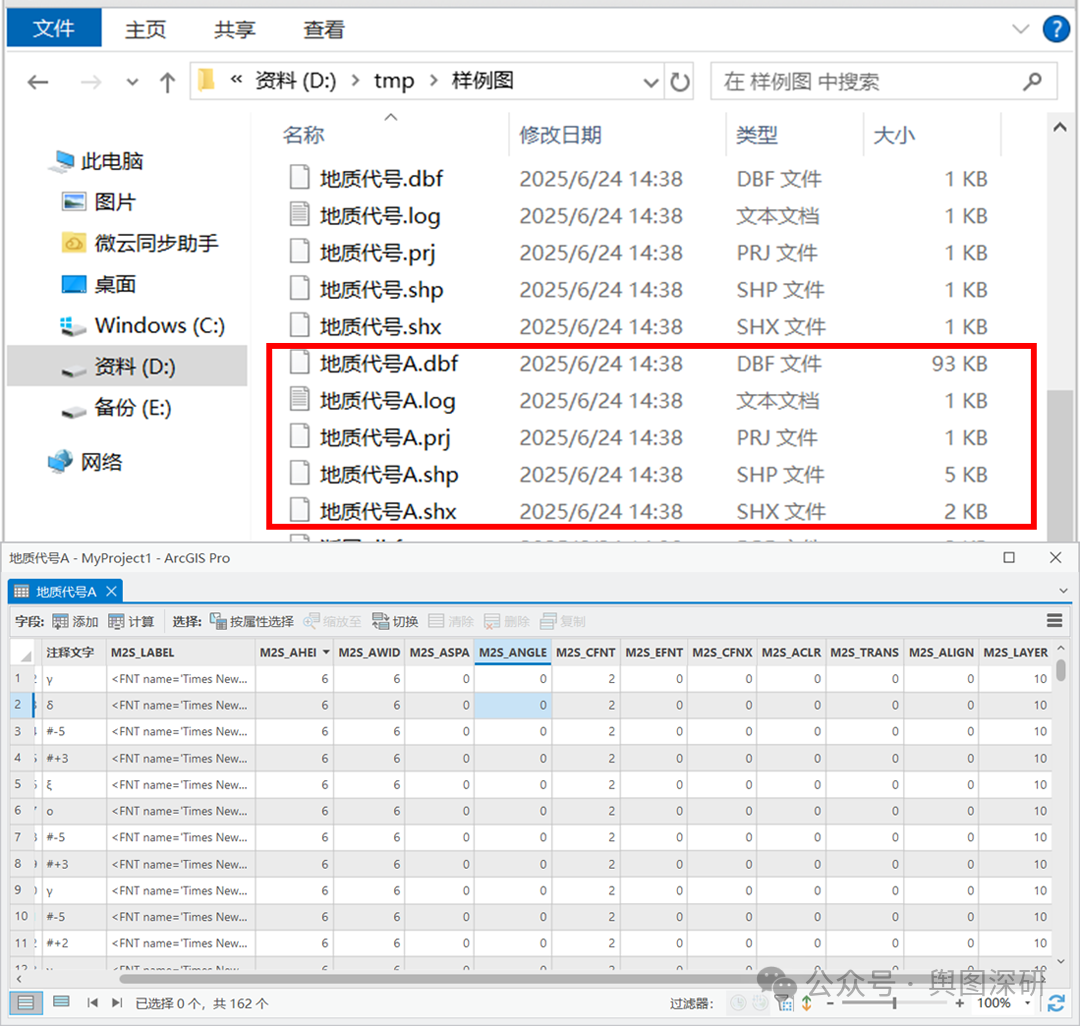Switch to the 查看 ribbon tab
This screenshot has width=1080, height=1026.
323,30
